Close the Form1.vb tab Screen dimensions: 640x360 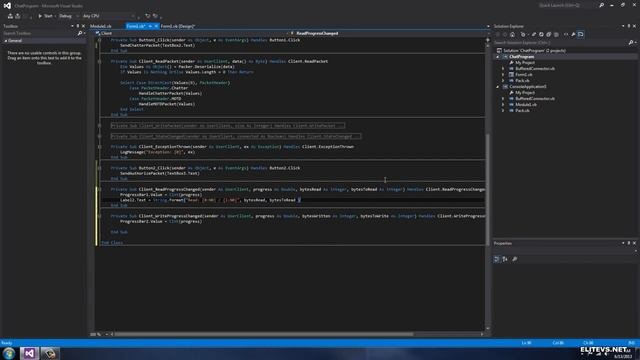point(156,26)
